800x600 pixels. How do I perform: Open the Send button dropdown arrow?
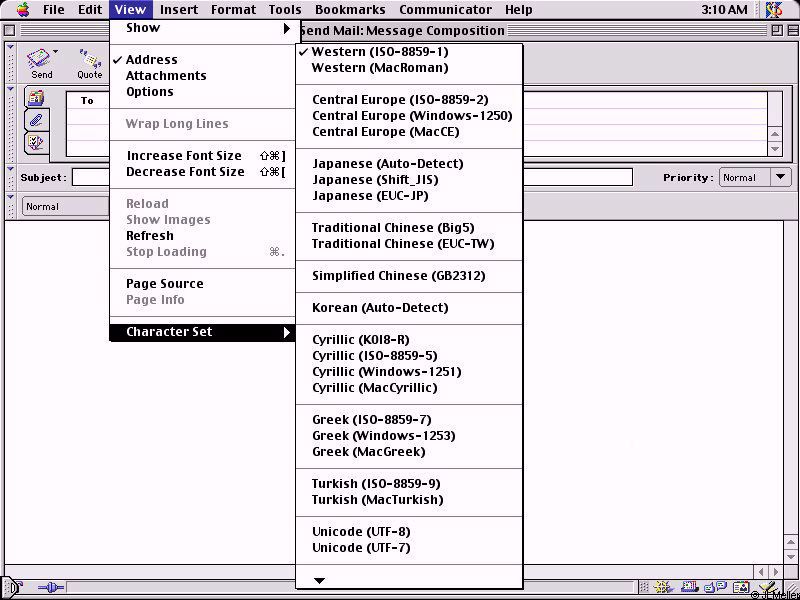[x=55, y=52]
